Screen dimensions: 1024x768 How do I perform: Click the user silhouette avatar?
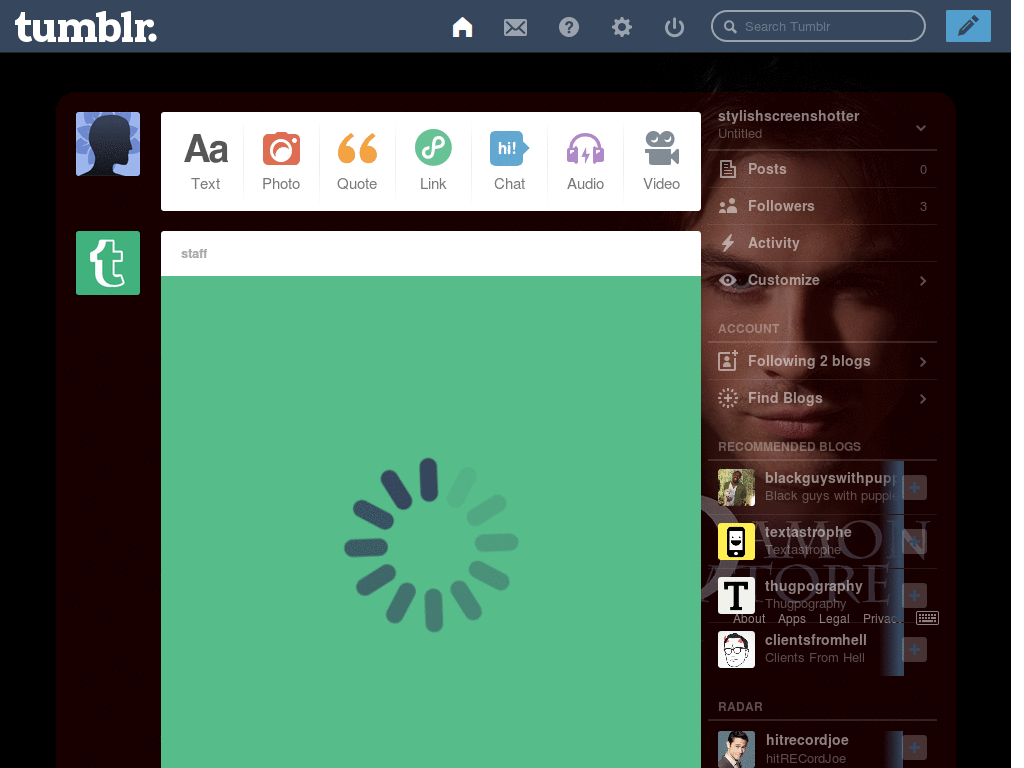tap(108, 144)
